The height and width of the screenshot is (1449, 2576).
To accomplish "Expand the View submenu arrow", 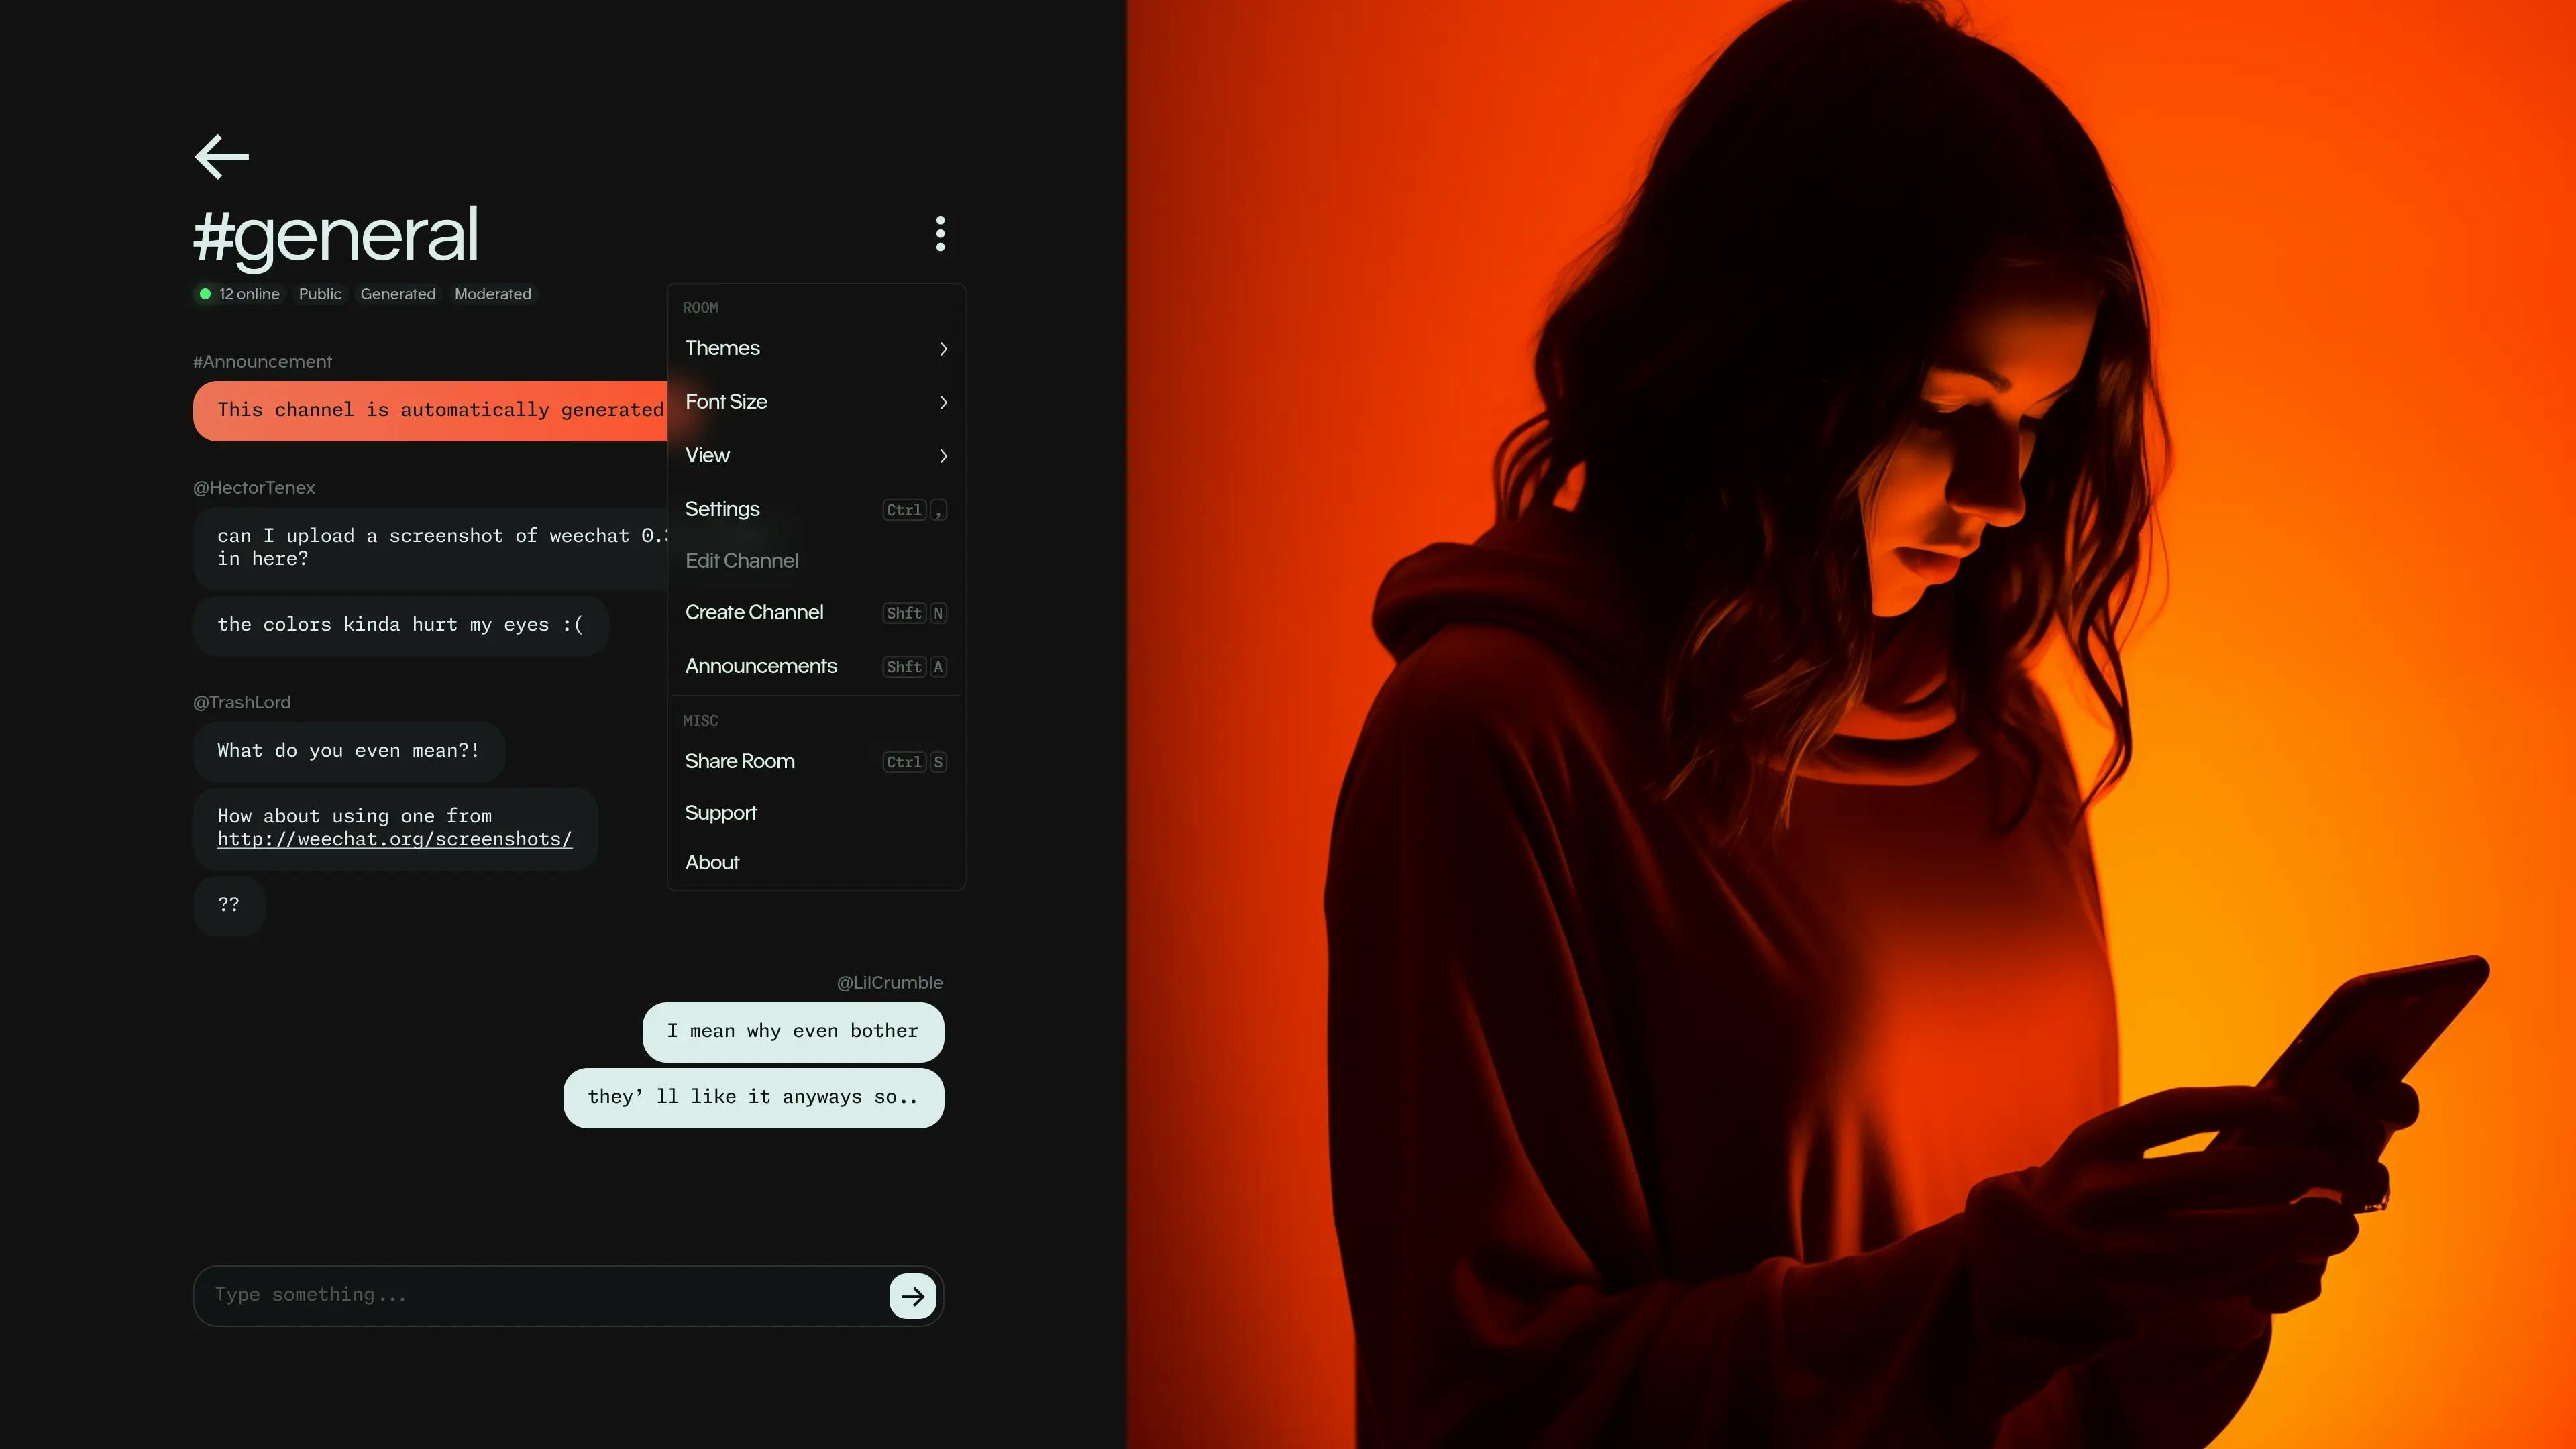I will [945, 455].
